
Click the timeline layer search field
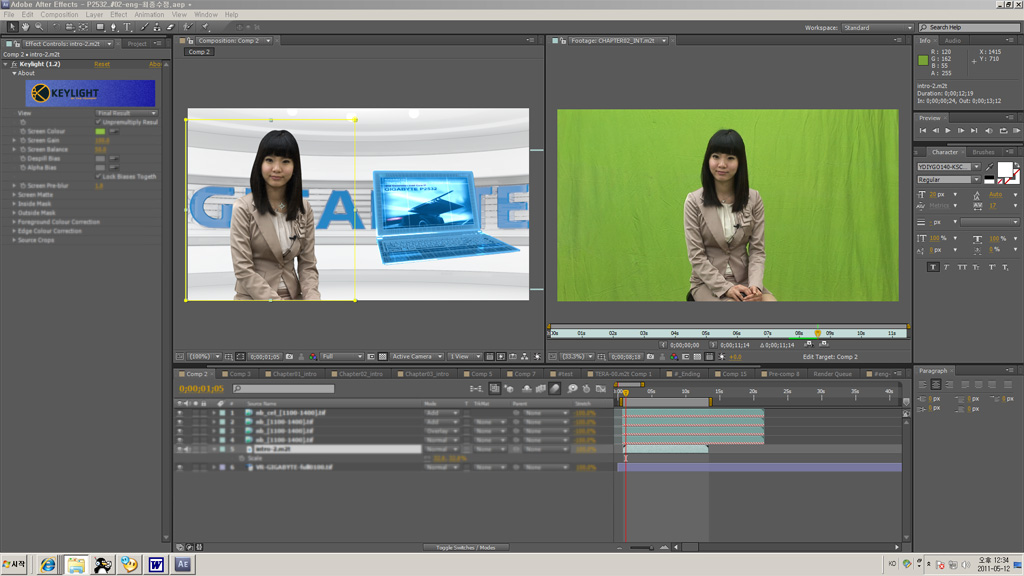[x=283, y=389]
